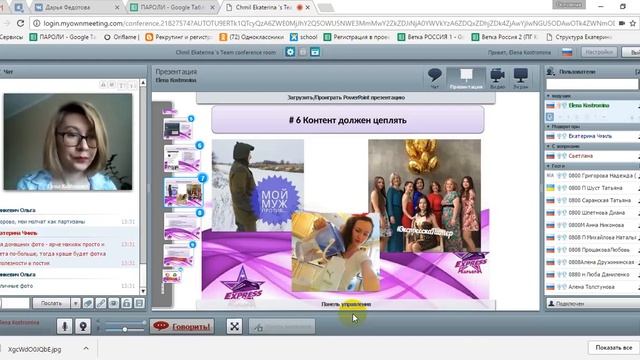Open the Панель управления bar
The height and width of the screenshot is (360, 640).
pos(346,304)
